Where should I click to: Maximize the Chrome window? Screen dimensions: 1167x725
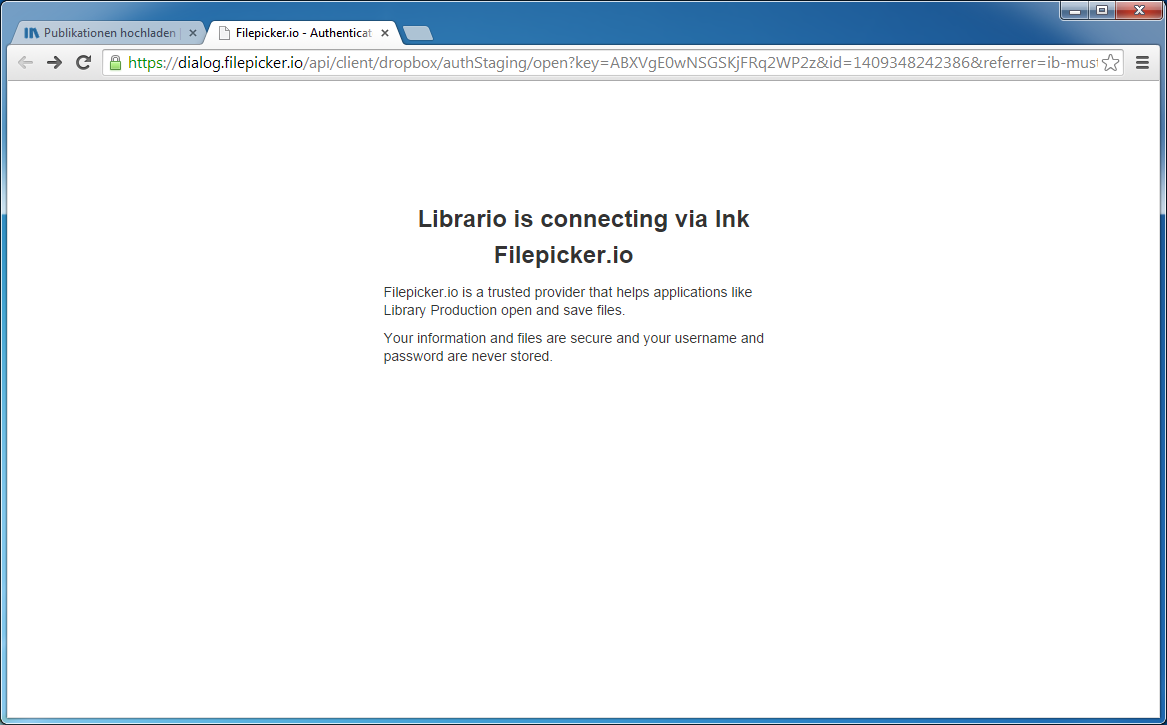(1102, 10)
